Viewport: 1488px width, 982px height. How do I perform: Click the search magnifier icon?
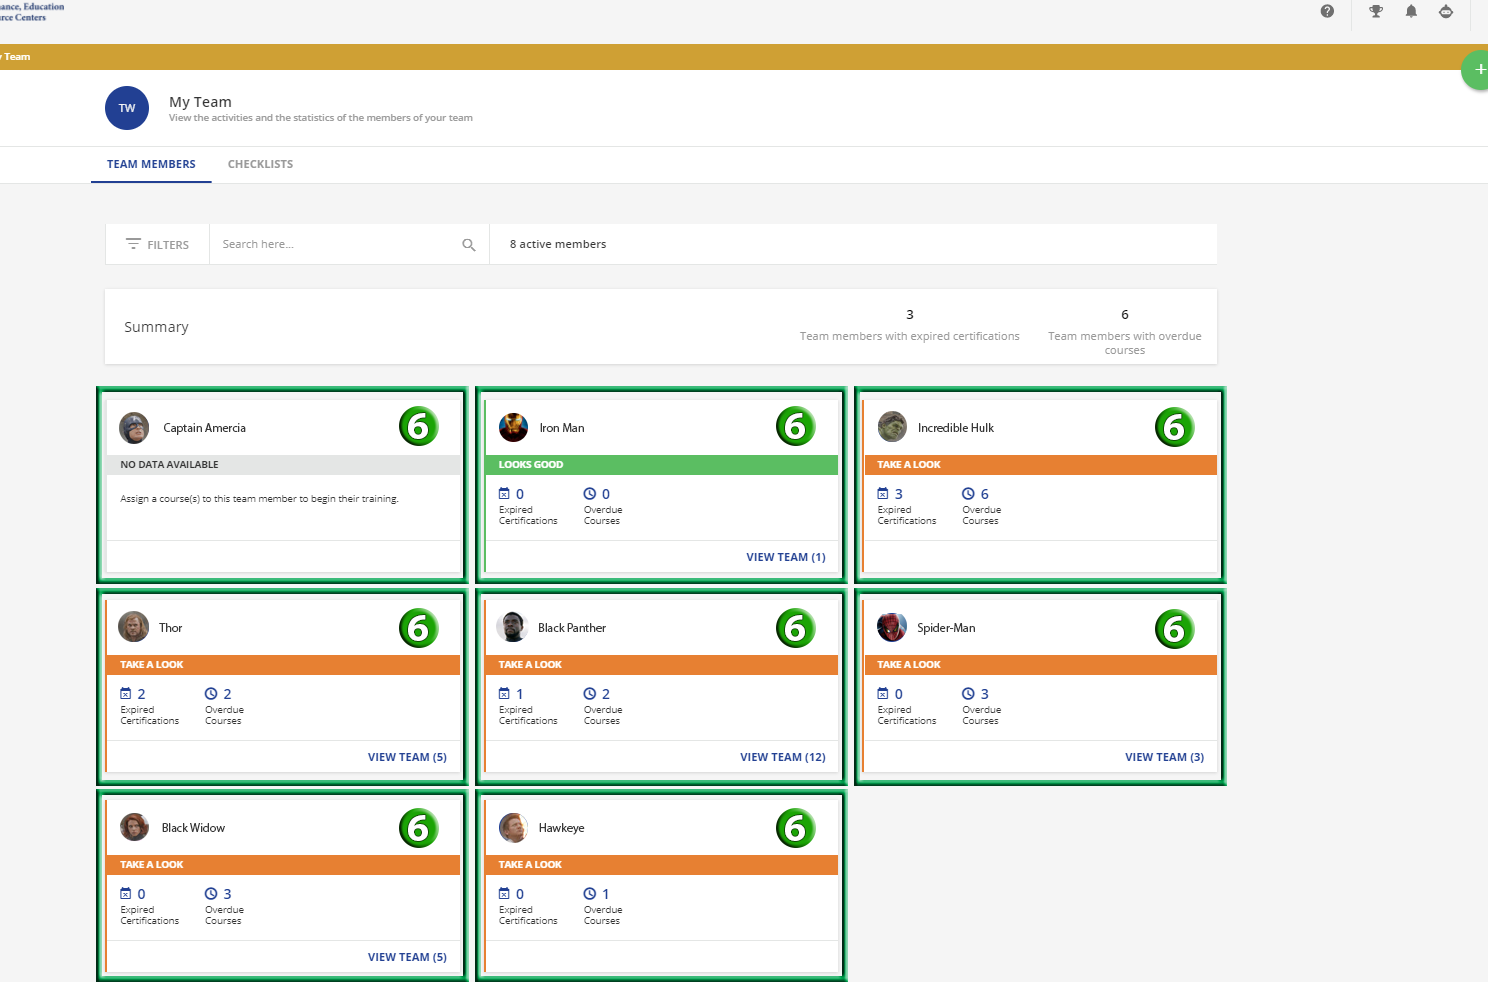point(469,245)
